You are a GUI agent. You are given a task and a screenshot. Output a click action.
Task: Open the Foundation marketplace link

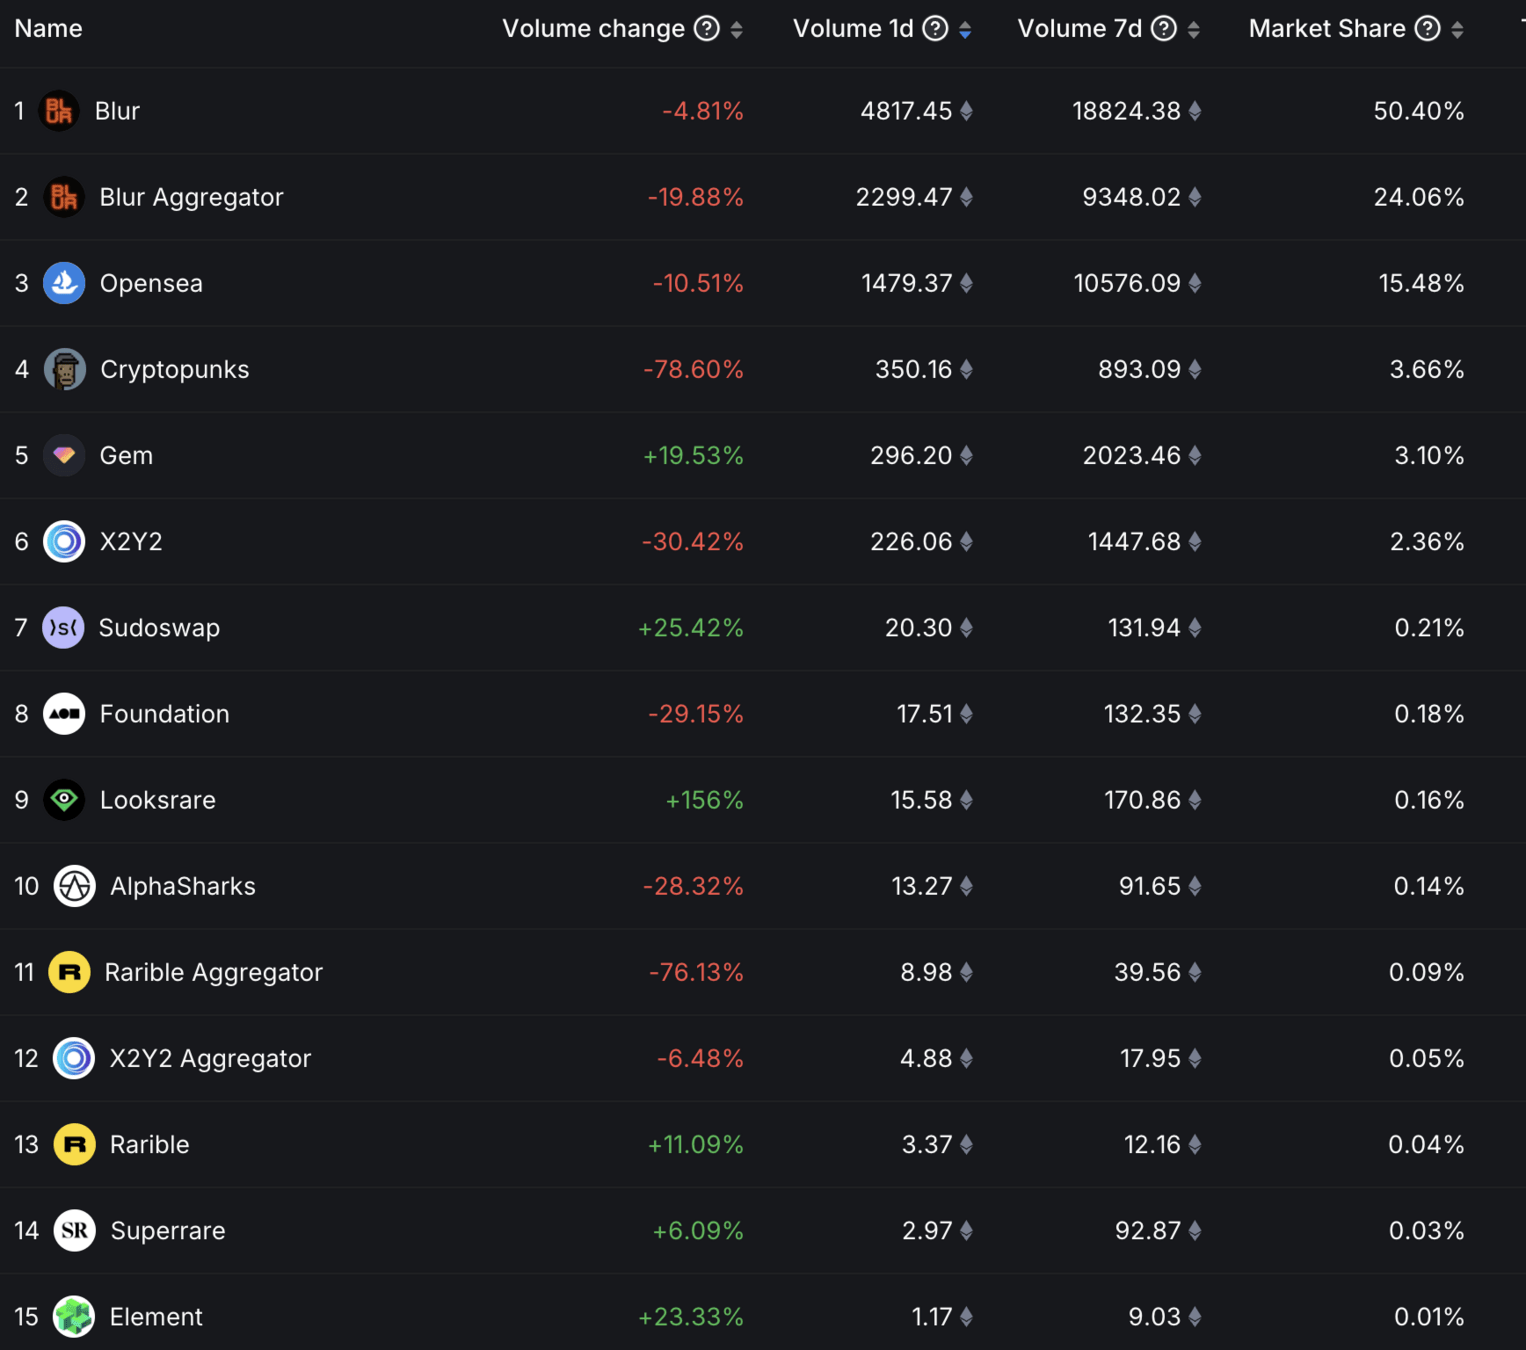164,714
